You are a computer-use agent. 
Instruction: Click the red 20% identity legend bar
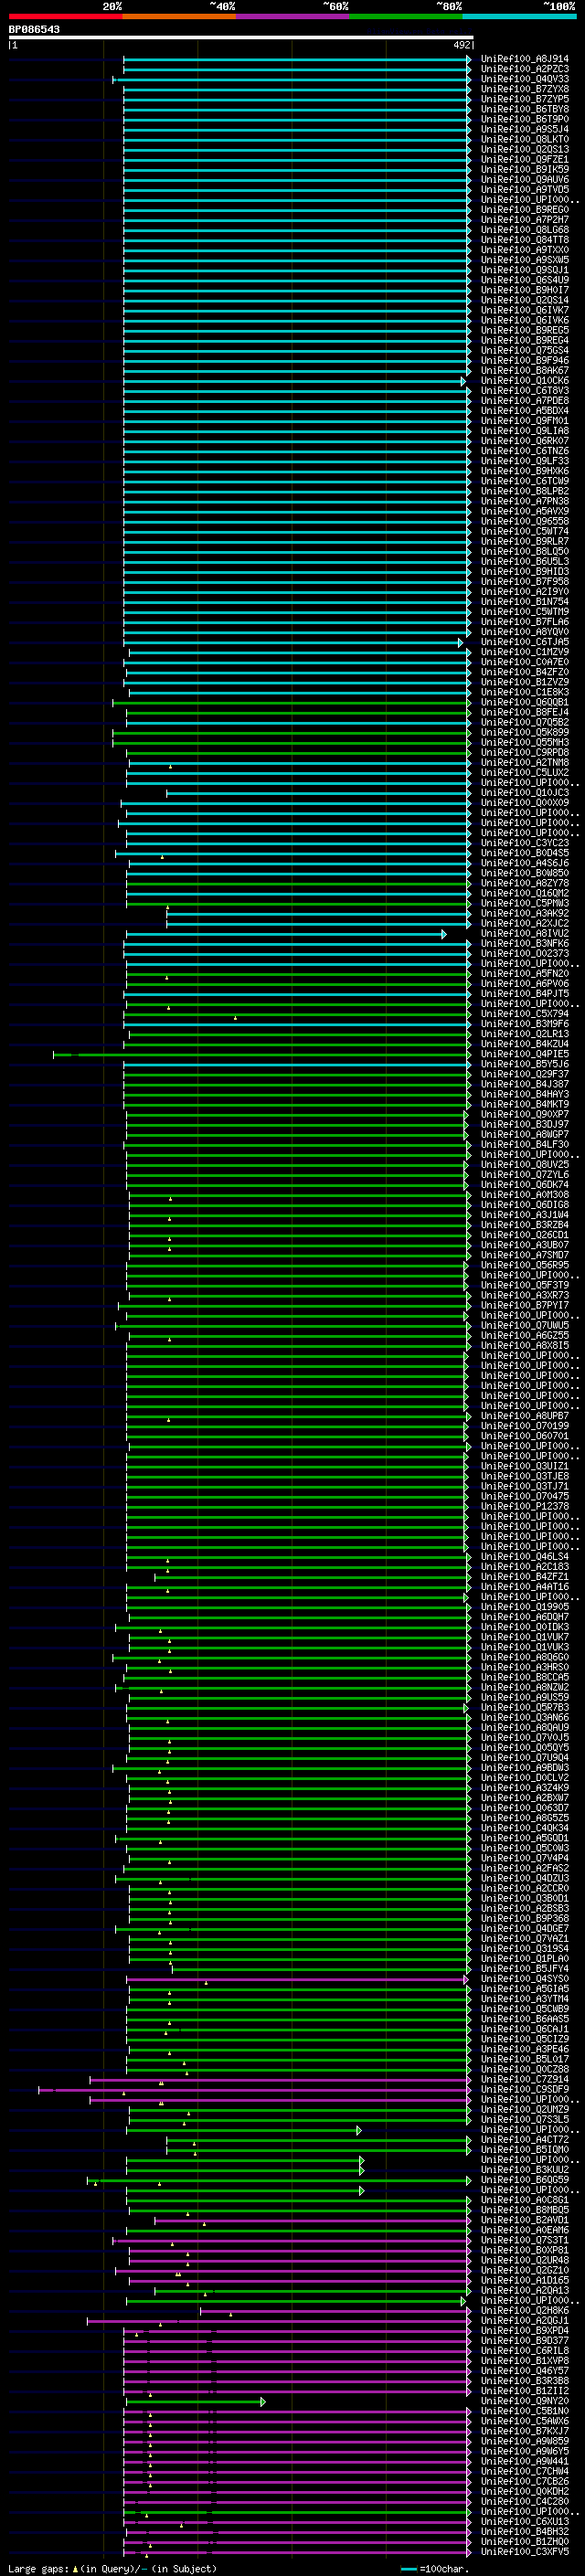pyautogui.click(x=65, y=16)
